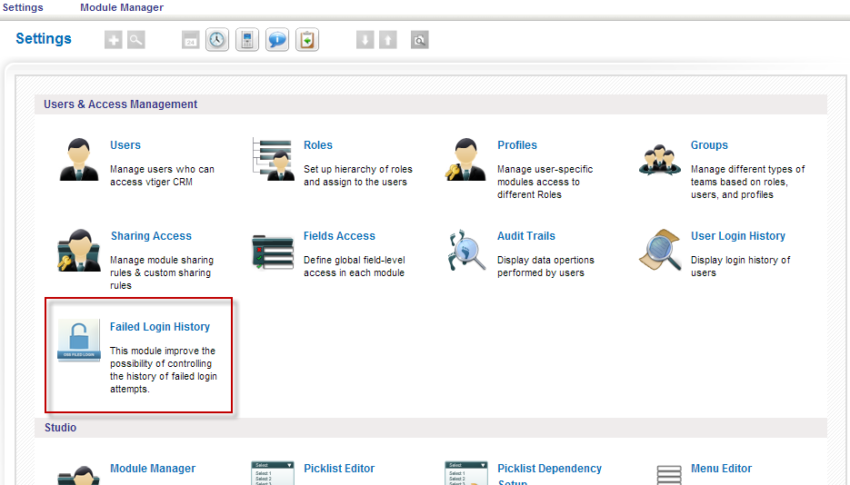This screenshot has height=485, width=850.
Task: Open the User Login History link
Action: tap(738, 236)
